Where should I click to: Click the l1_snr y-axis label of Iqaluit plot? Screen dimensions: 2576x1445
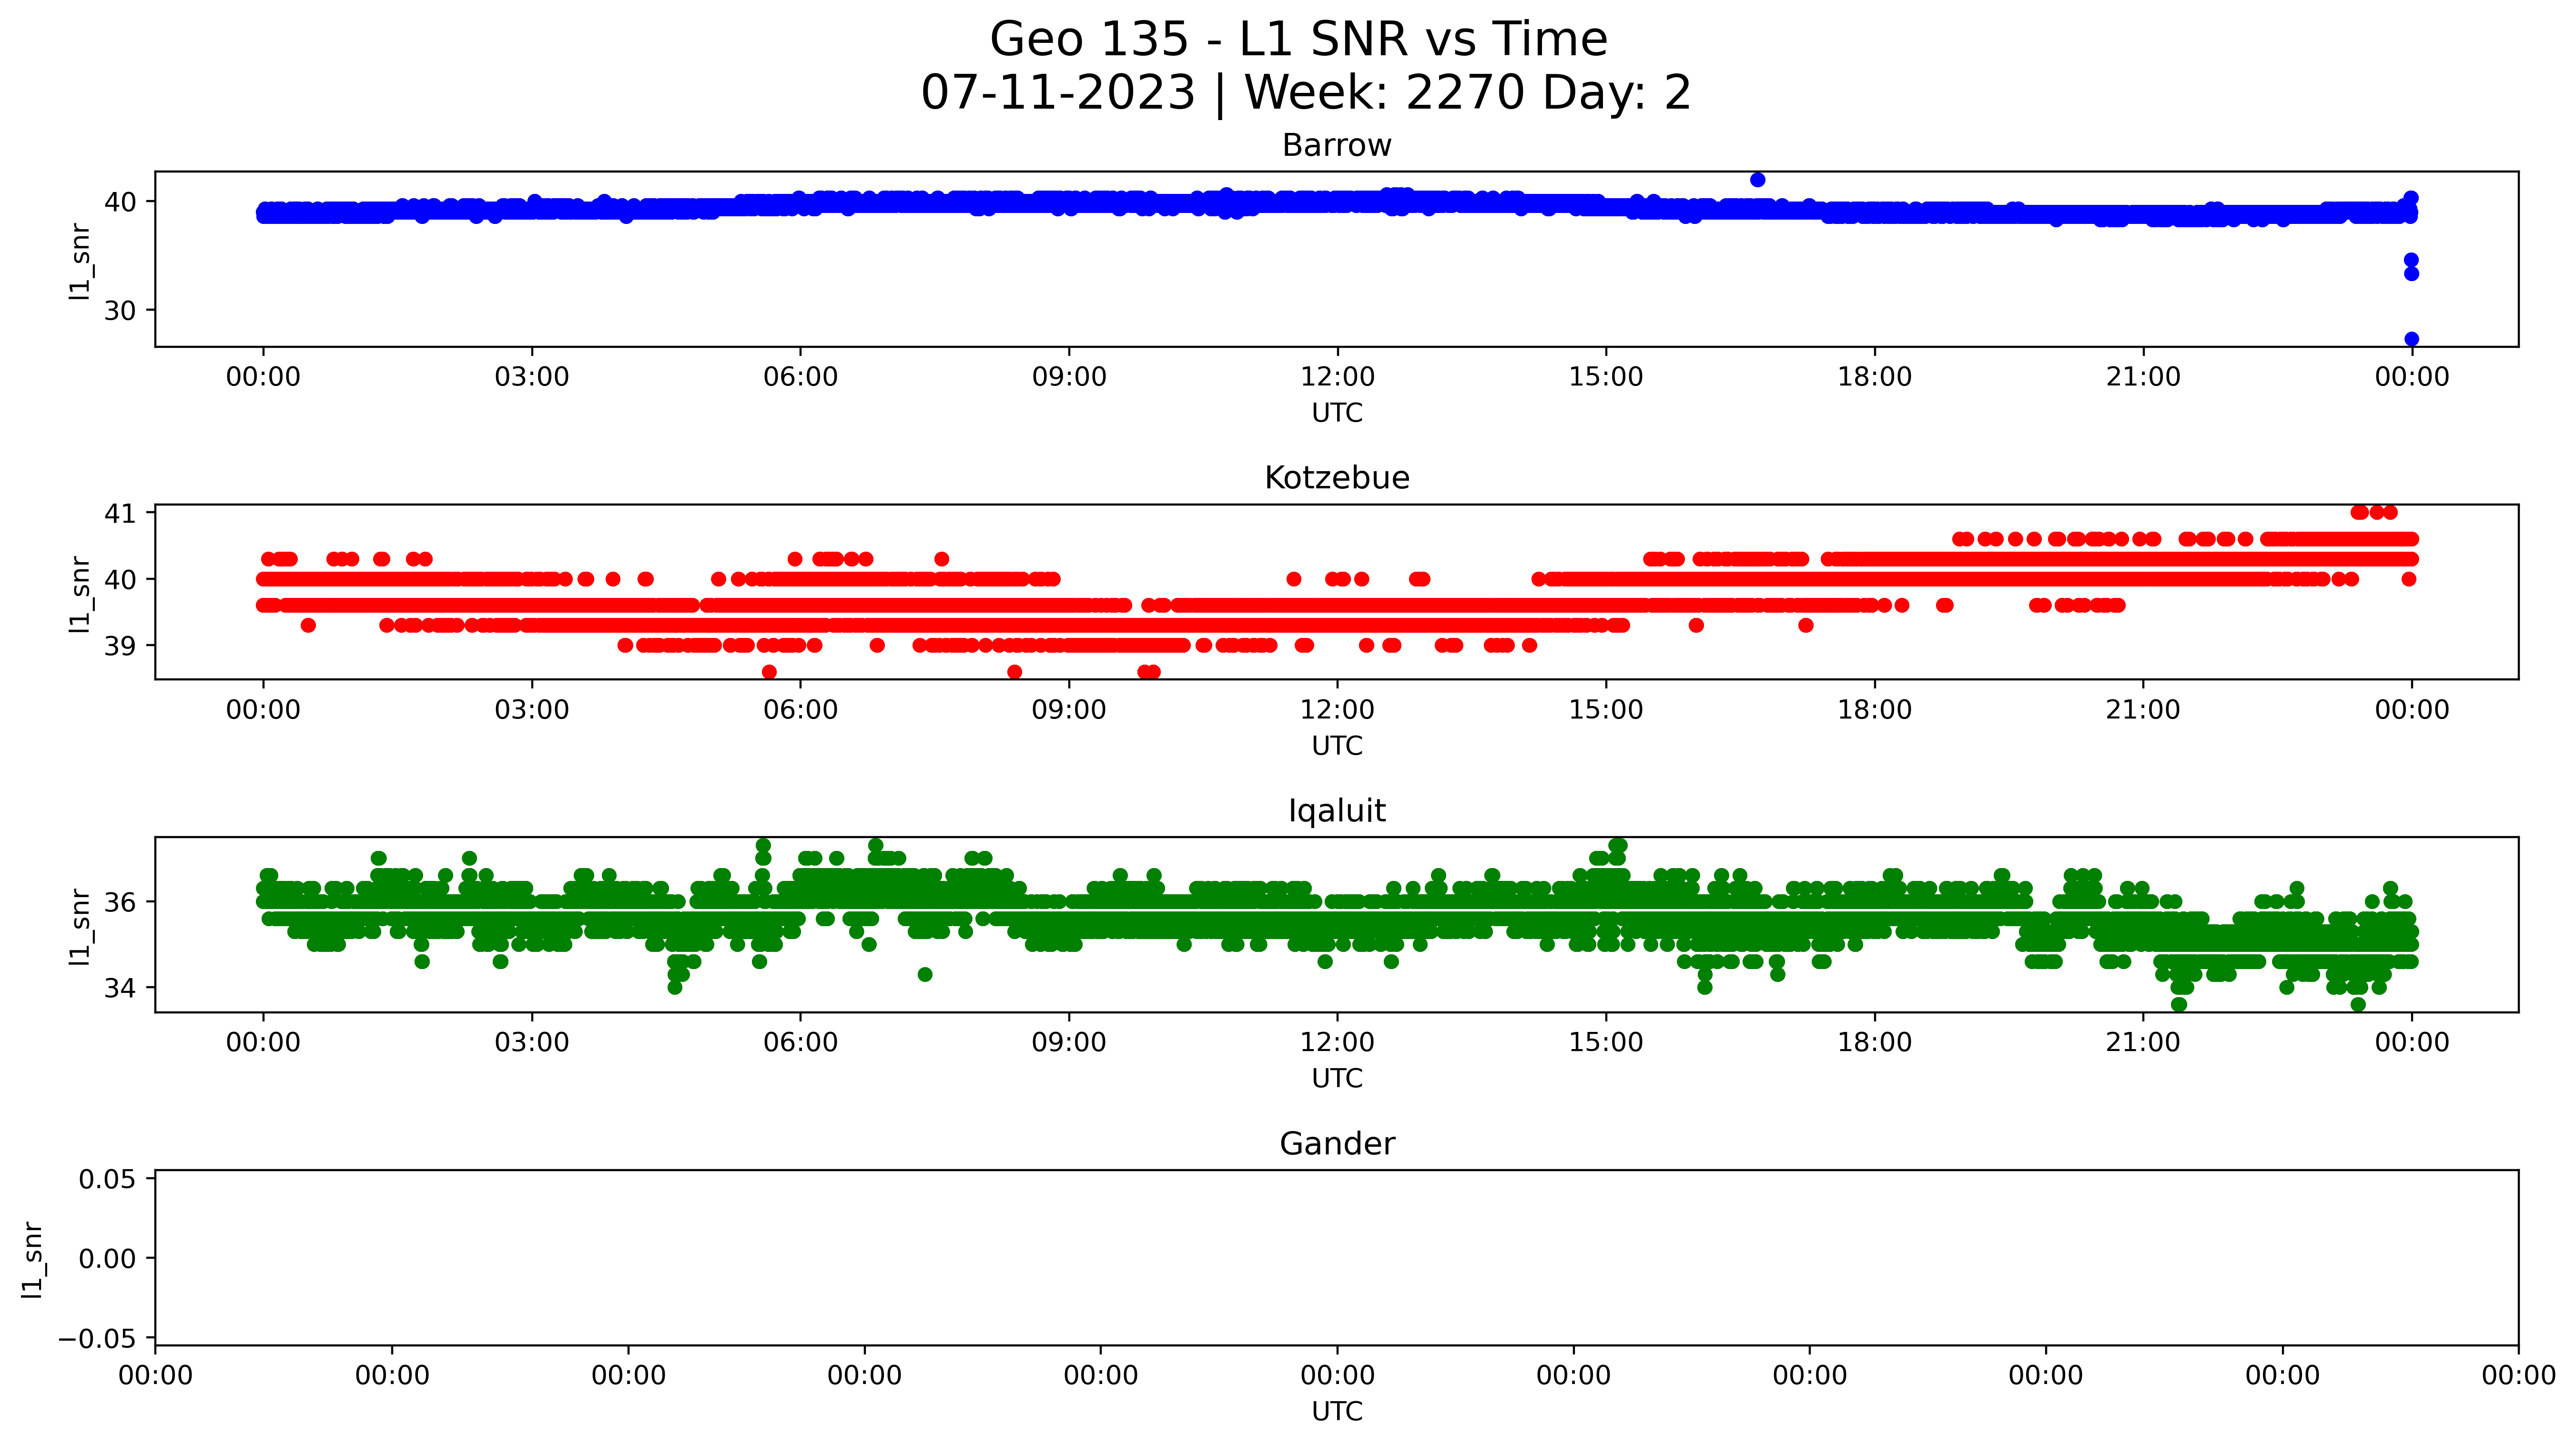pos(80,927)
